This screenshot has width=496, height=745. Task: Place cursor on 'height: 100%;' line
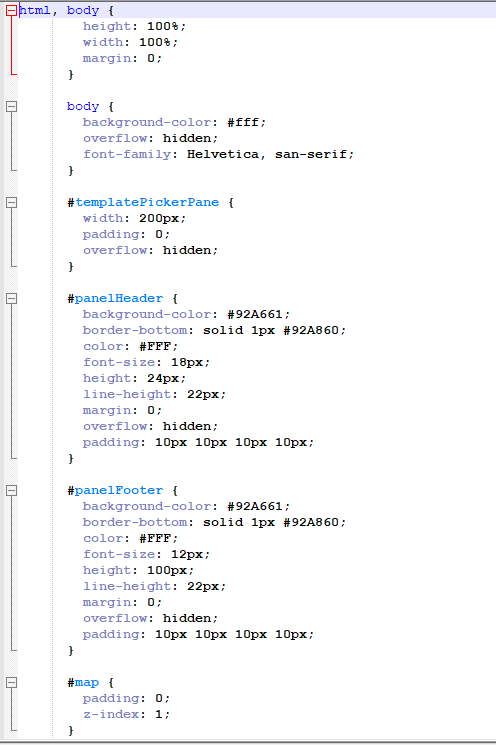click(134, 27)
